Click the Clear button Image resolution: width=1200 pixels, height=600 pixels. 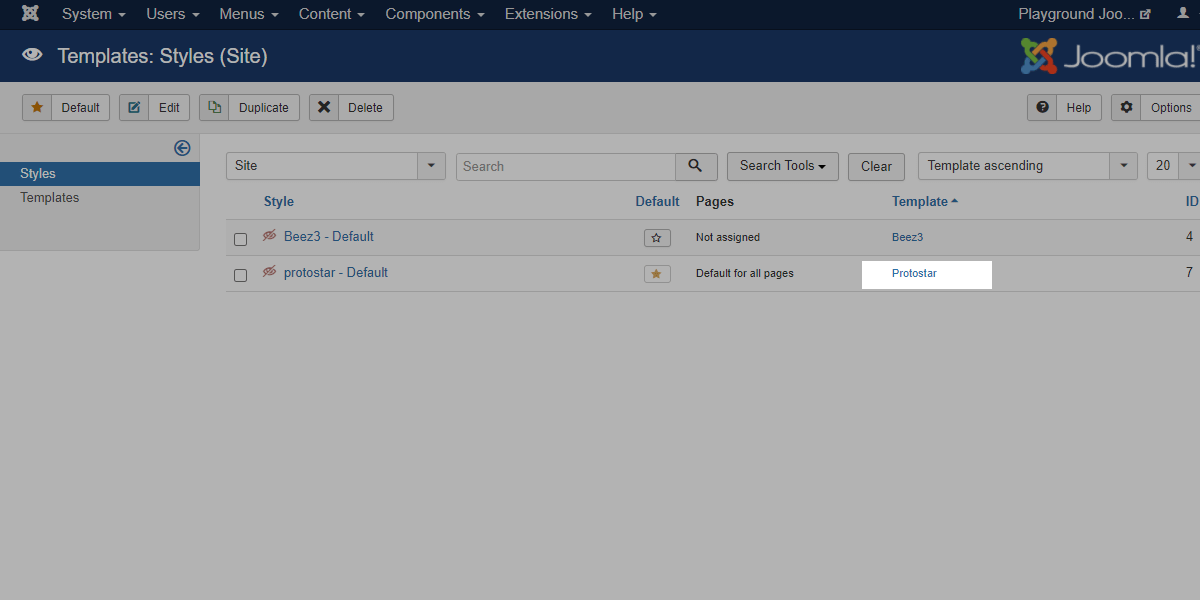coord(876,166)
